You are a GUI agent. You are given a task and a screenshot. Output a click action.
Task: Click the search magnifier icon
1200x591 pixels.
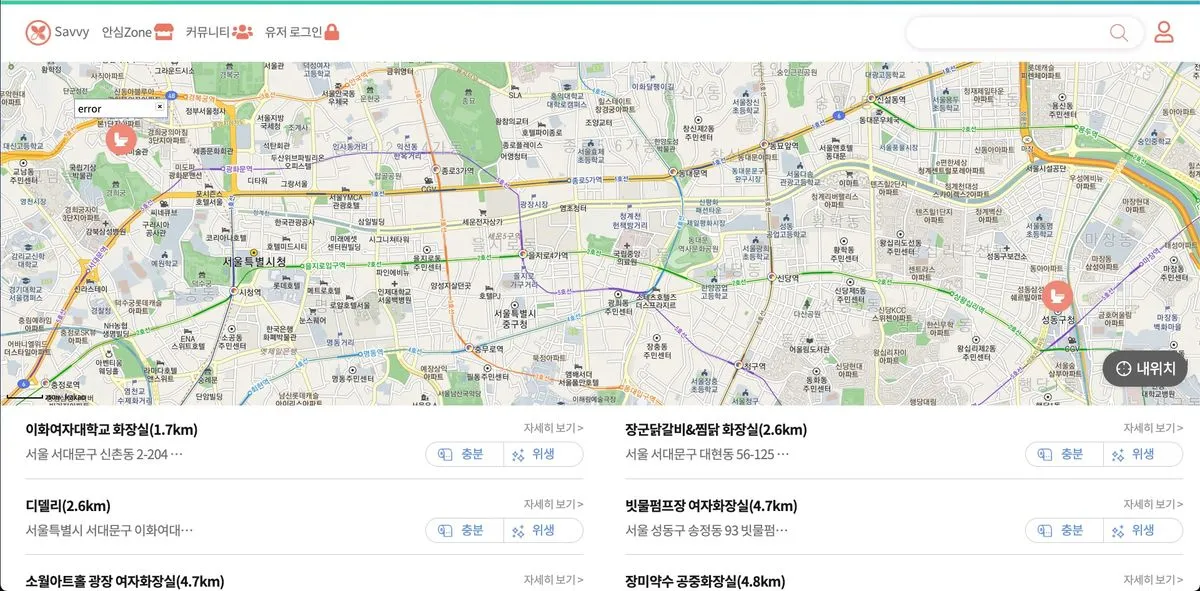point(1118,33)
